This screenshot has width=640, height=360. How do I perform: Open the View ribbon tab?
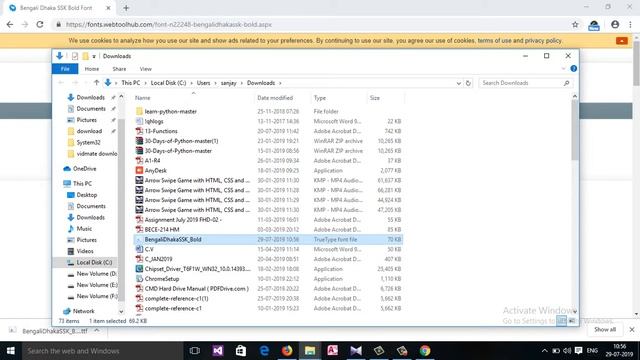click(146, 69)
